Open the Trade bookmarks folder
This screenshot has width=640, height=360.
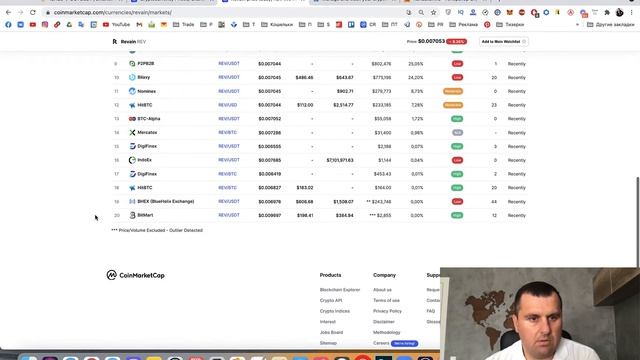tap(184, 24)
